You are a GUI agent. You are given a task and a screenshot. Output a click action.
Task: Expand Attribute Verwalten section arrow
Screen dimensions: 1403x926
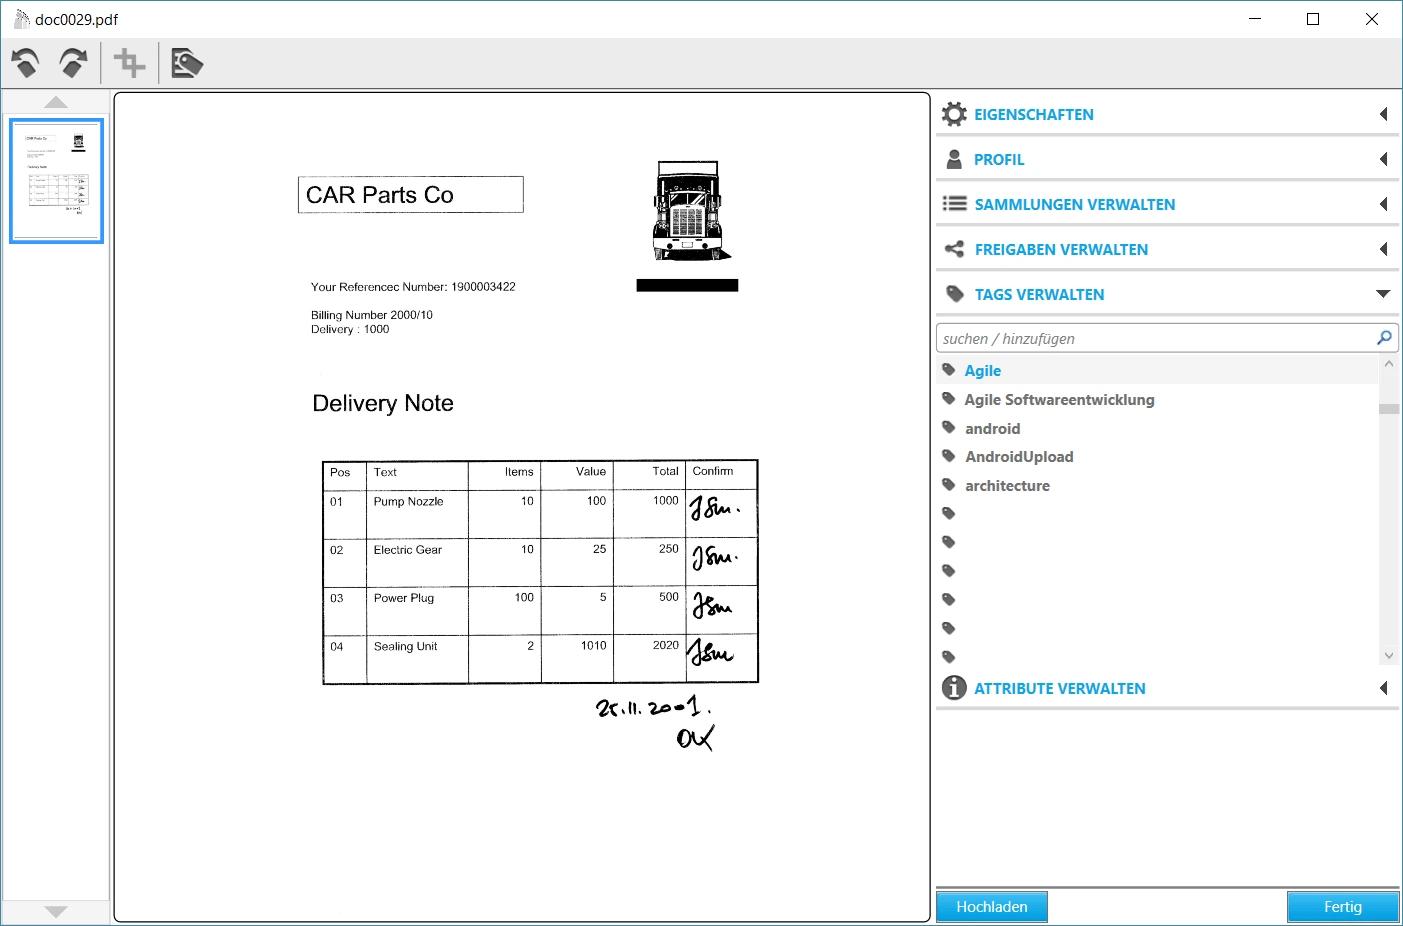pyautogui.click(x=1383, y=688)
